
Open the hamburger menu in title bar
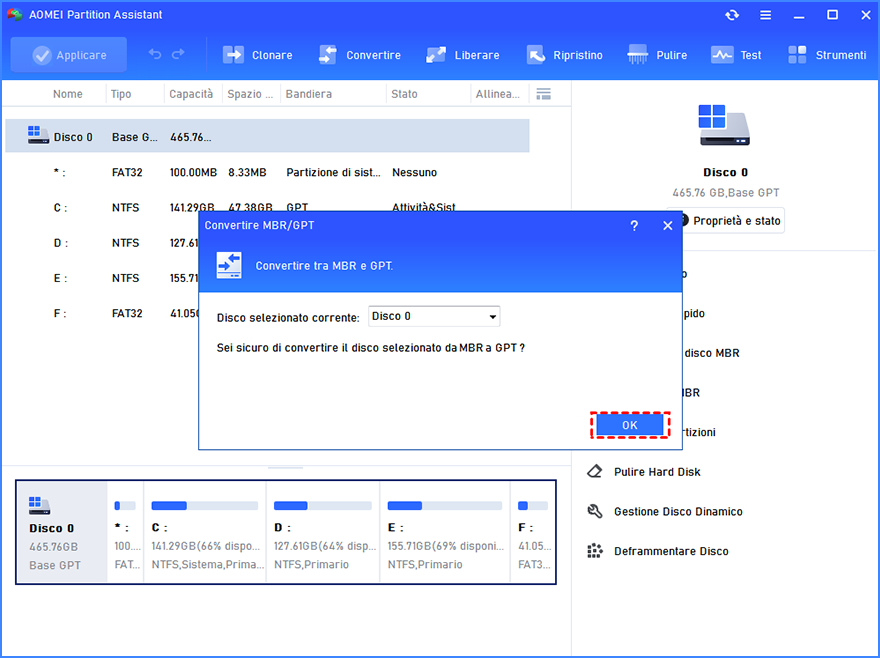coord(766,15)
